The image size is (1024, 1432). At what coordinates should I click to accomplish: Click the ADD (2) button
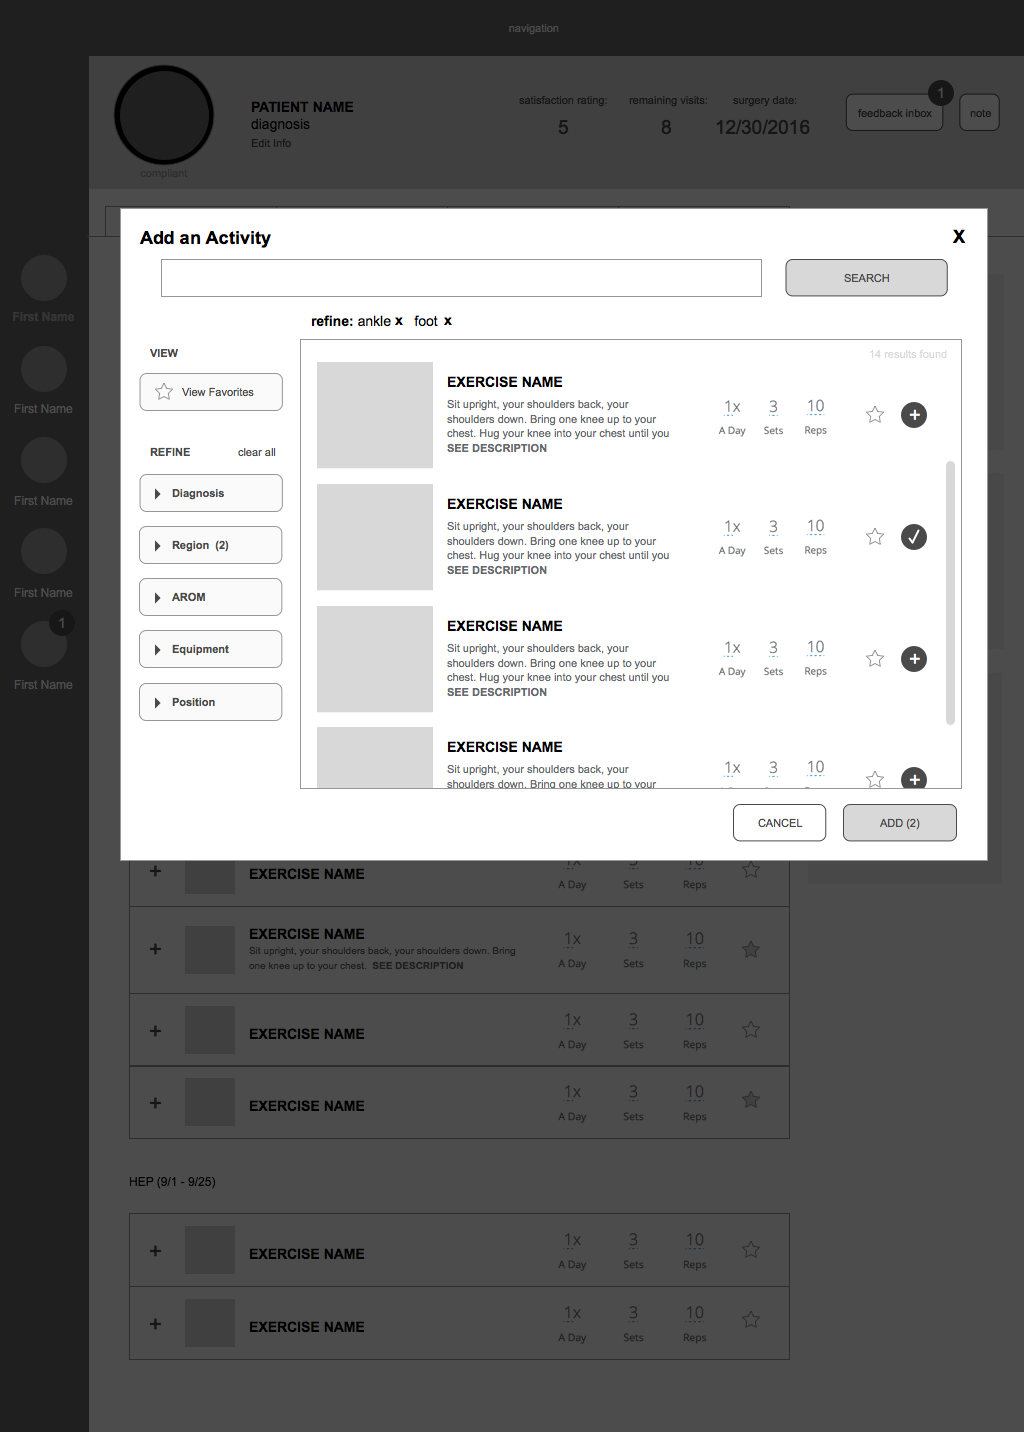900,823
